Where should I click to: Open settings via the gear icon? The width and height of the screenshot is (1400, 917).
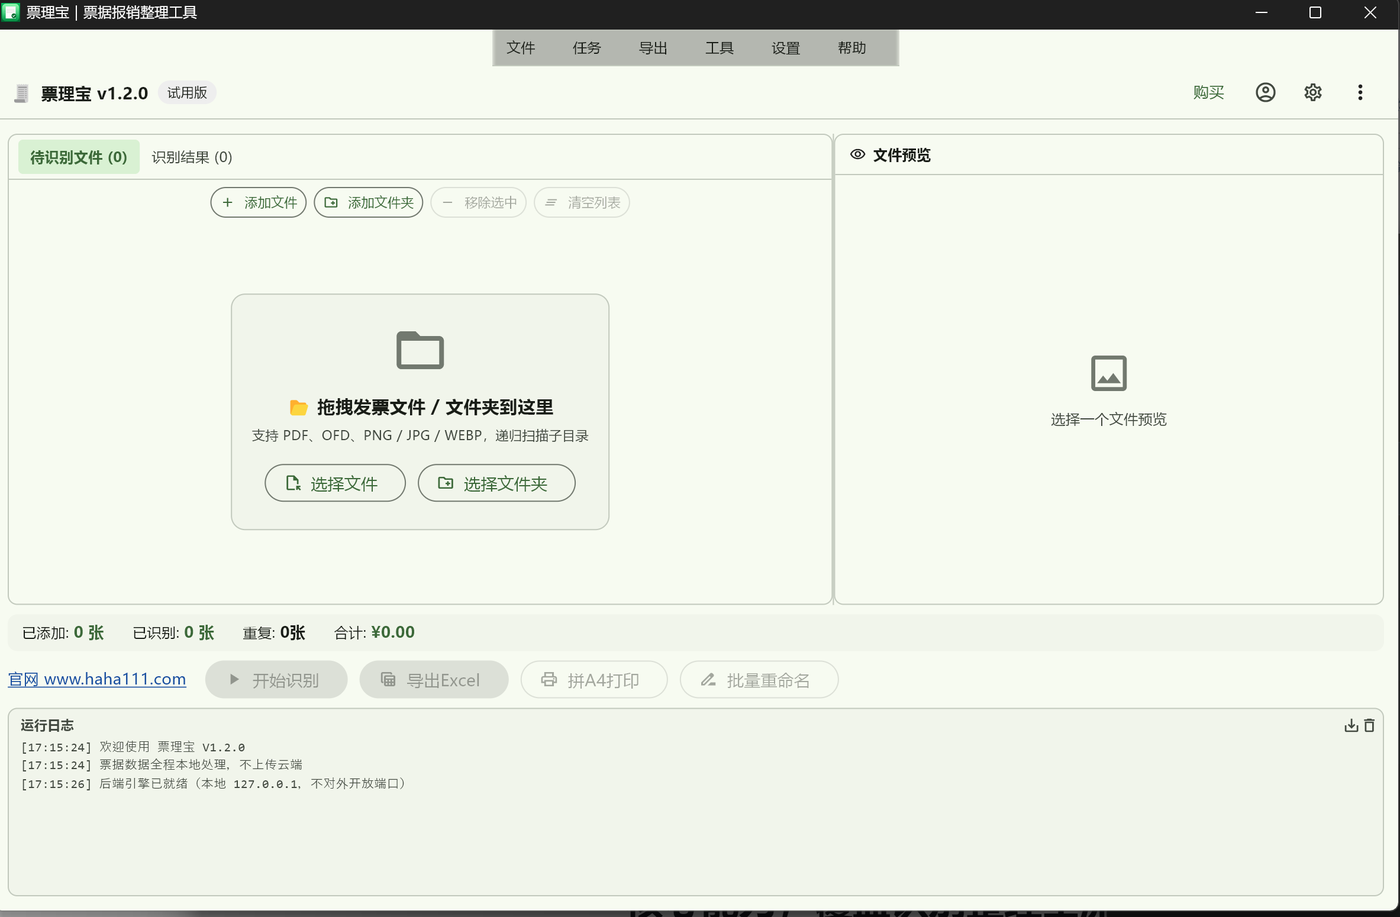pyautogui.click(x=1313, y=92)
